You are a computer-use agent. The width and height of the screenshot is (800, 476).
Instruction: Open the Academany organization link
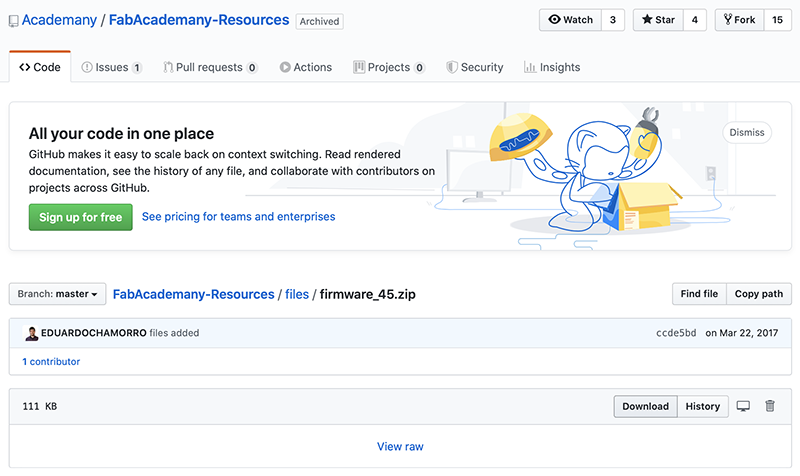59,20
